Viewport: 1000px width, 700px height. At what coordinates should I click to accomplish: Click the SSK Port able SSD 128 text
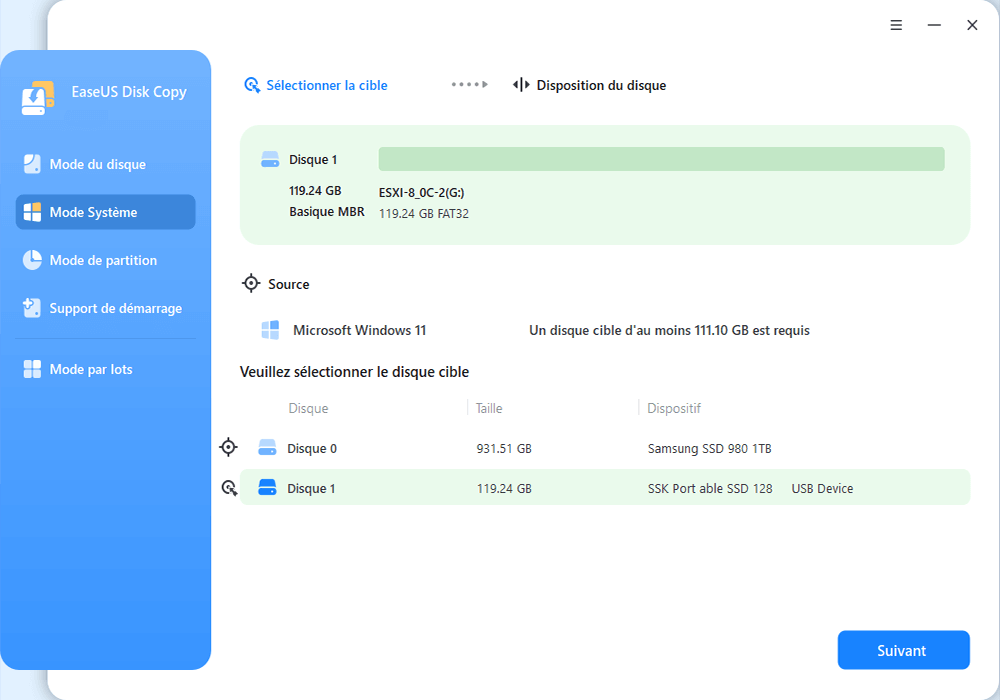point(710,488)
